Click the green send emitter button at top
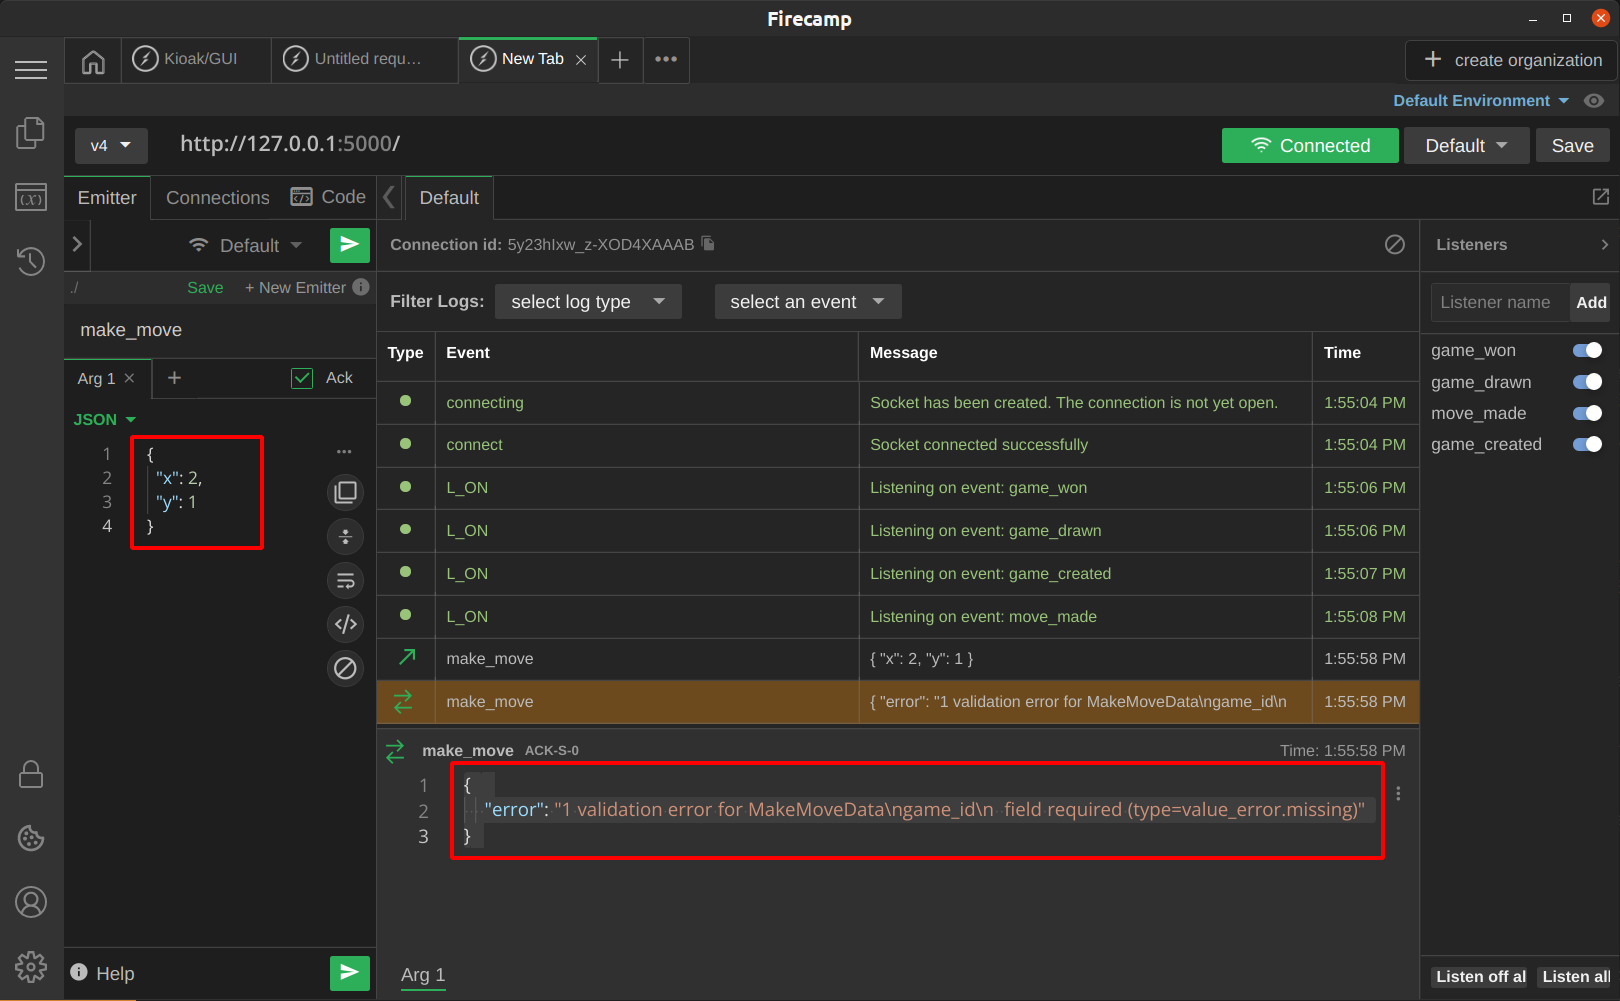The width and height of the screenshot is (1620, 1001). (x=349, y=245)
